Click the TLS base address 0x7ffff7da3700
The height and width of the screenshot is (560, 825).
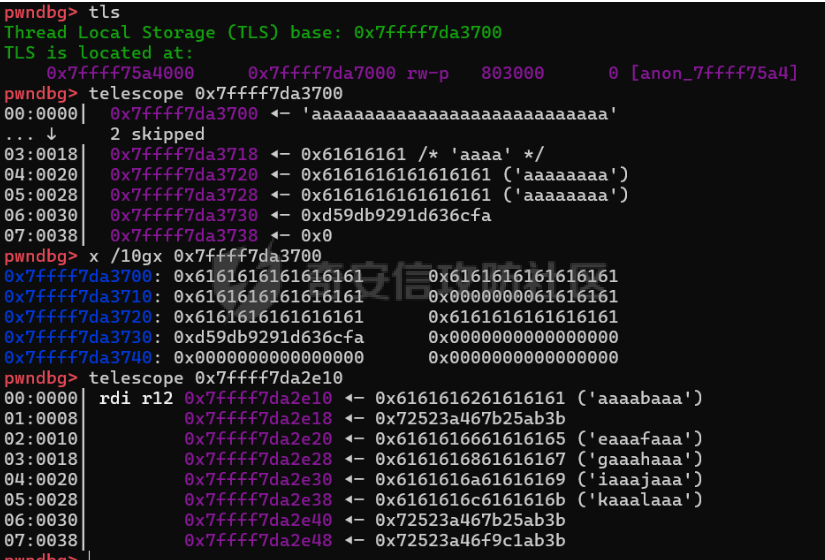pos(427,33)
